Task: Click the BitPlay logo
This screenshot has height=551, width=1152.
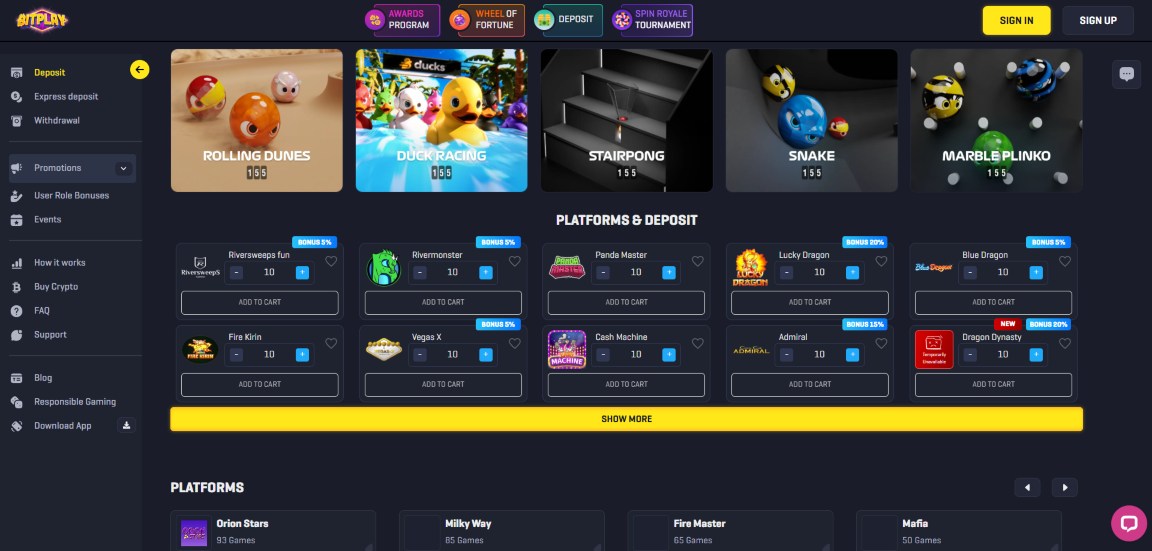Action: 42,20
